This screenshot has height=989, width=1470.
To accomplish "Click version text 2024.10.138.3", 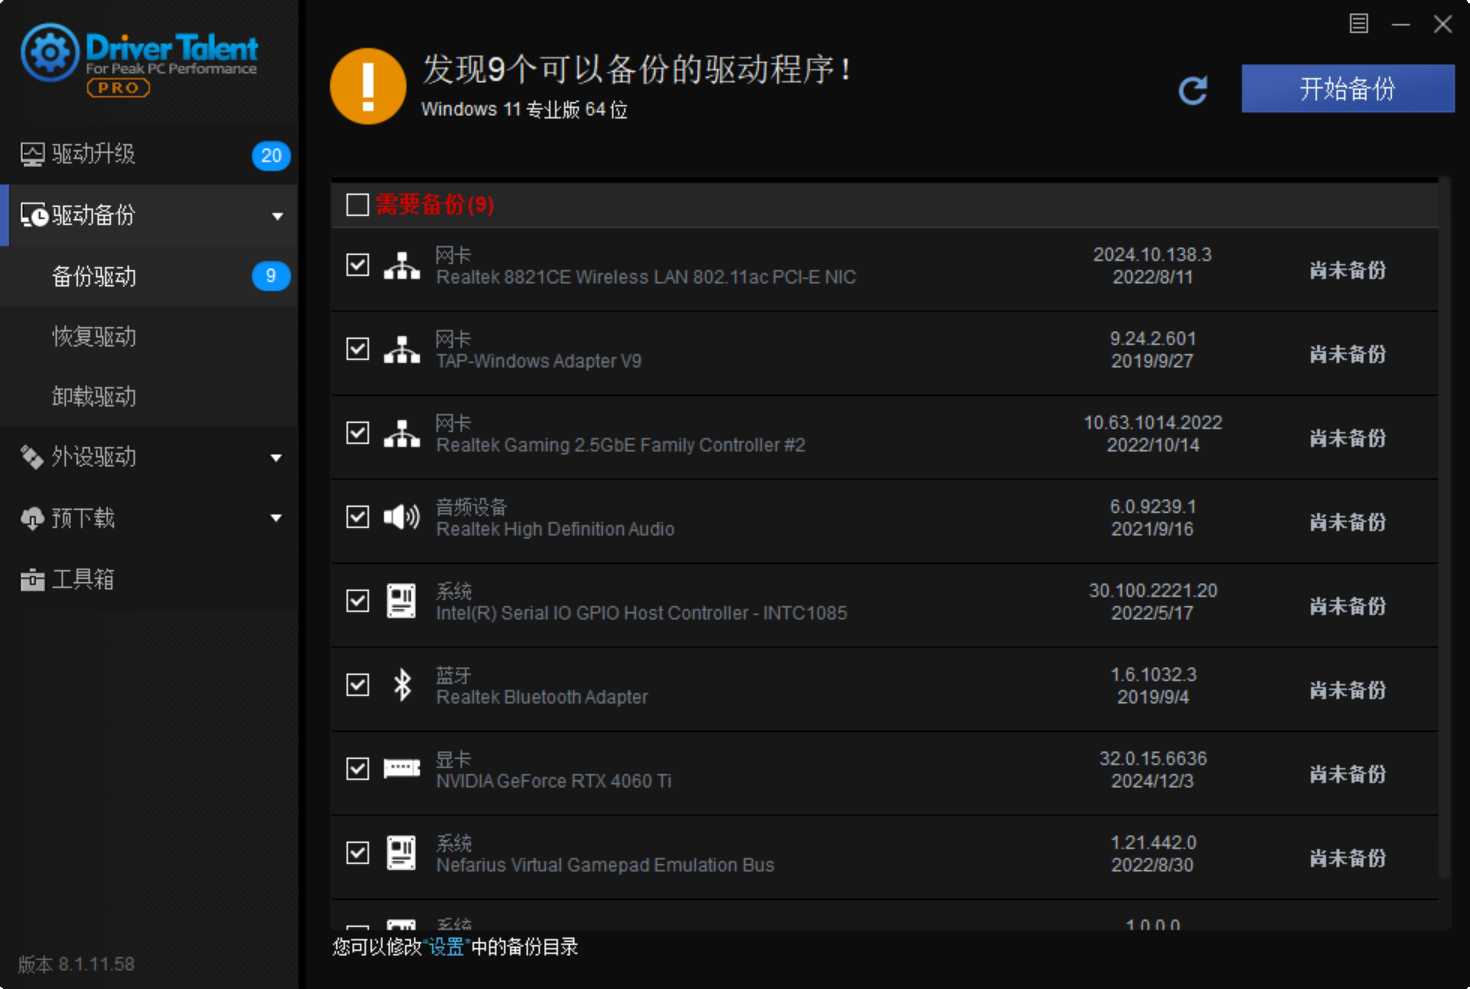I will tap(1152, 255).
